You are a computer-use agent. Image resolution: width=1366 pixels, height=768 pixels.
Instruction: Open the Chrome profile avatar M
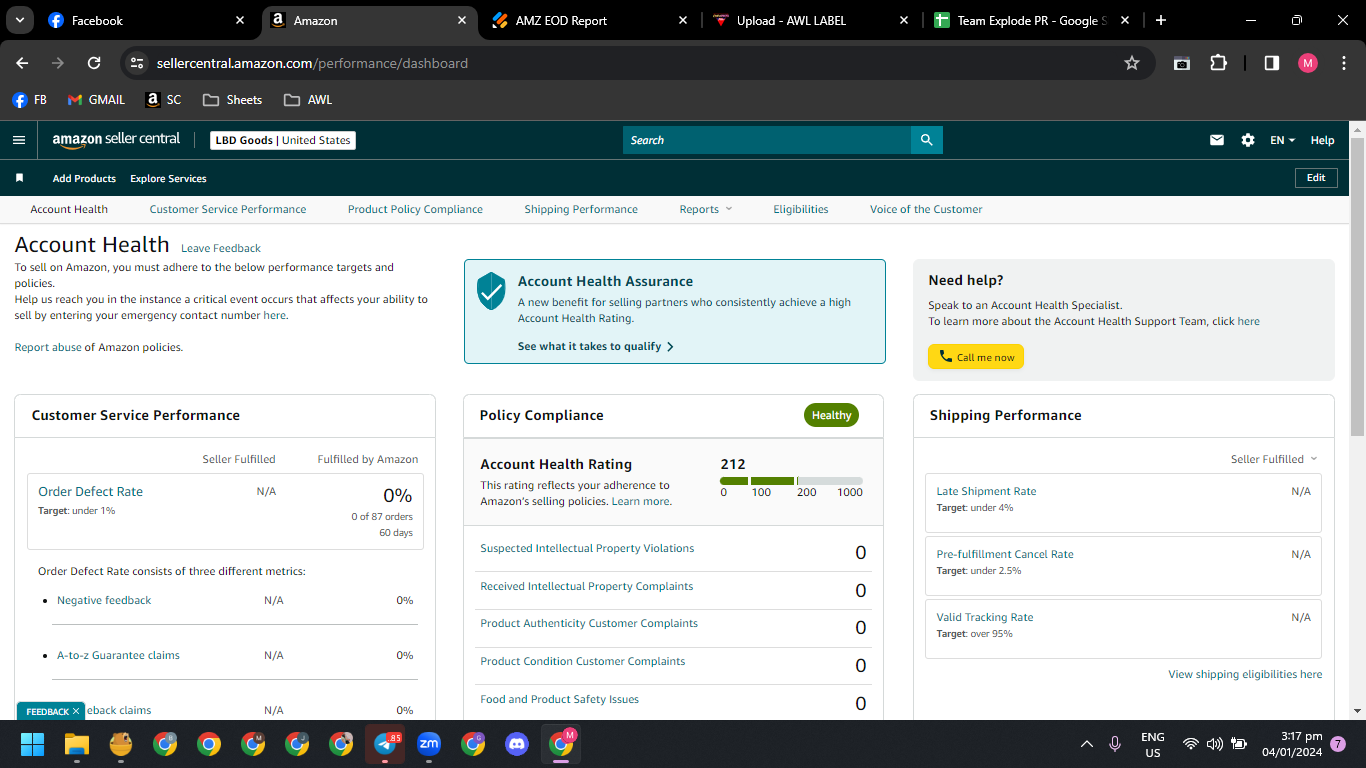(x=1308, y=63)
